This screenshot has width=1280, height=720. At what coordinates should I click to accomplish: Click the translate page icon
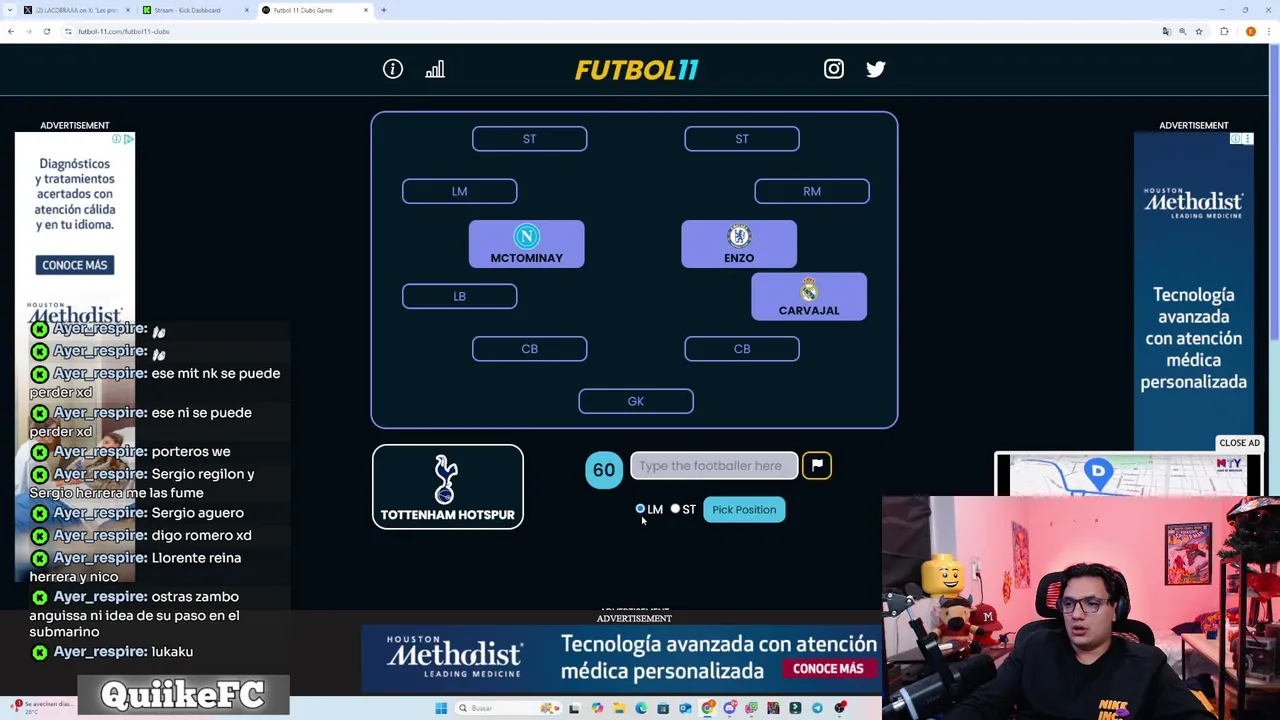click(1167, 31)
